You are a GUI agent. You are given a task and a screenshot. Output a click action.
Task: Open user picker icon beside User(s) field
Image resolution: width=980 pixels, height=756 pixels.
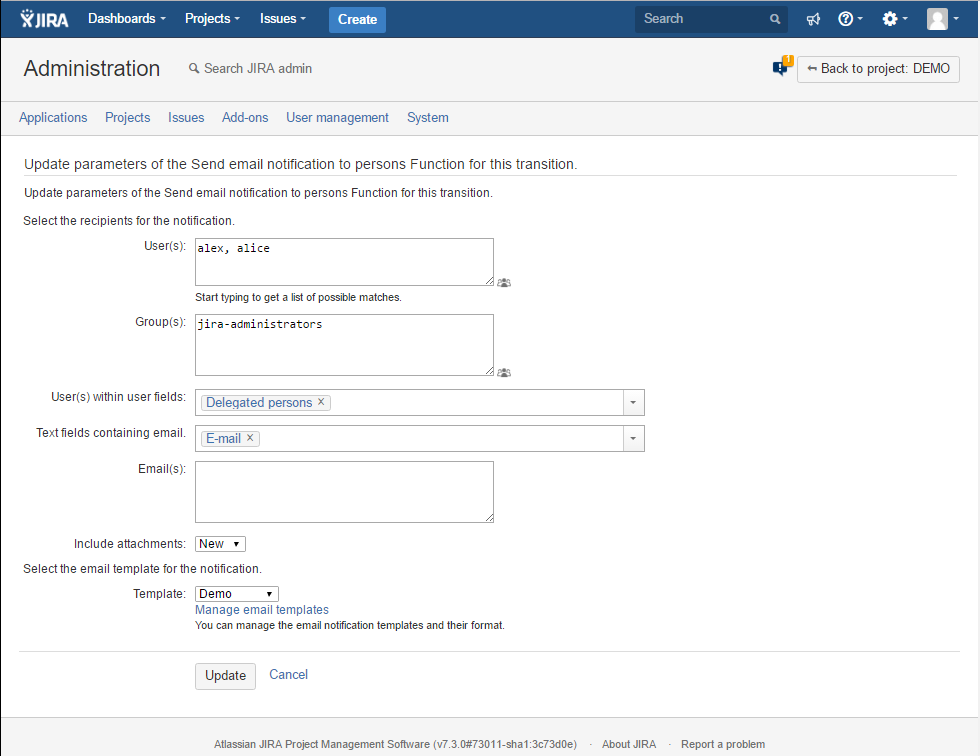click(x=504, y=282)
